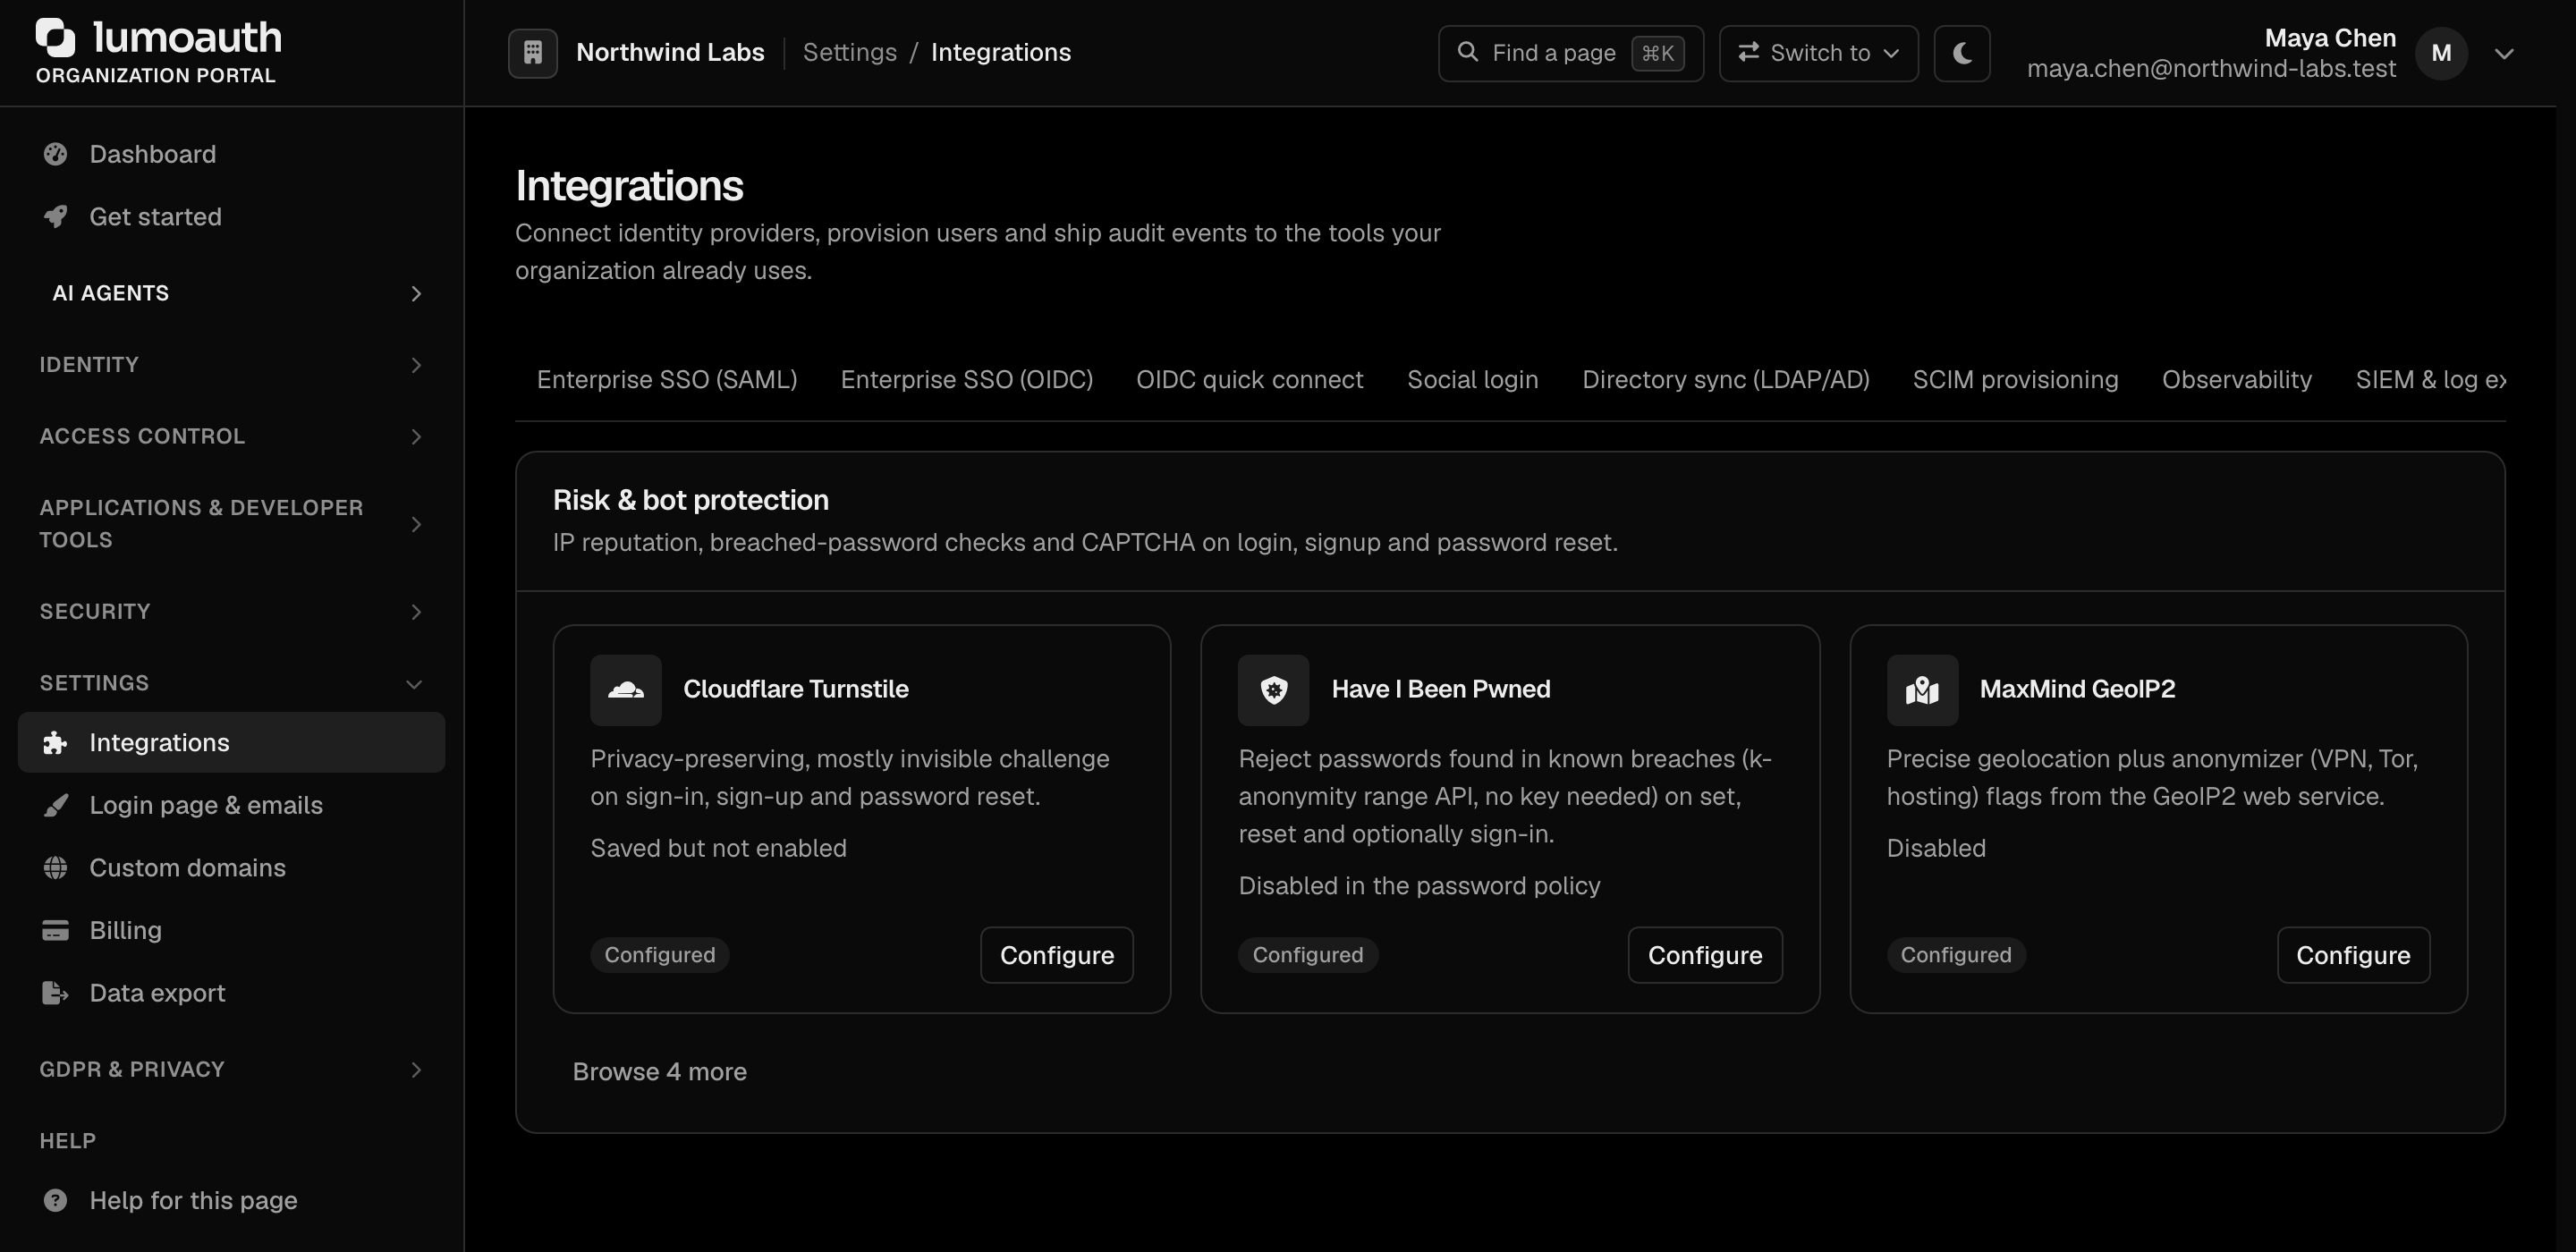Click the Risk & bot protection heading
2576x1252 pixels.
coord(690,500)
